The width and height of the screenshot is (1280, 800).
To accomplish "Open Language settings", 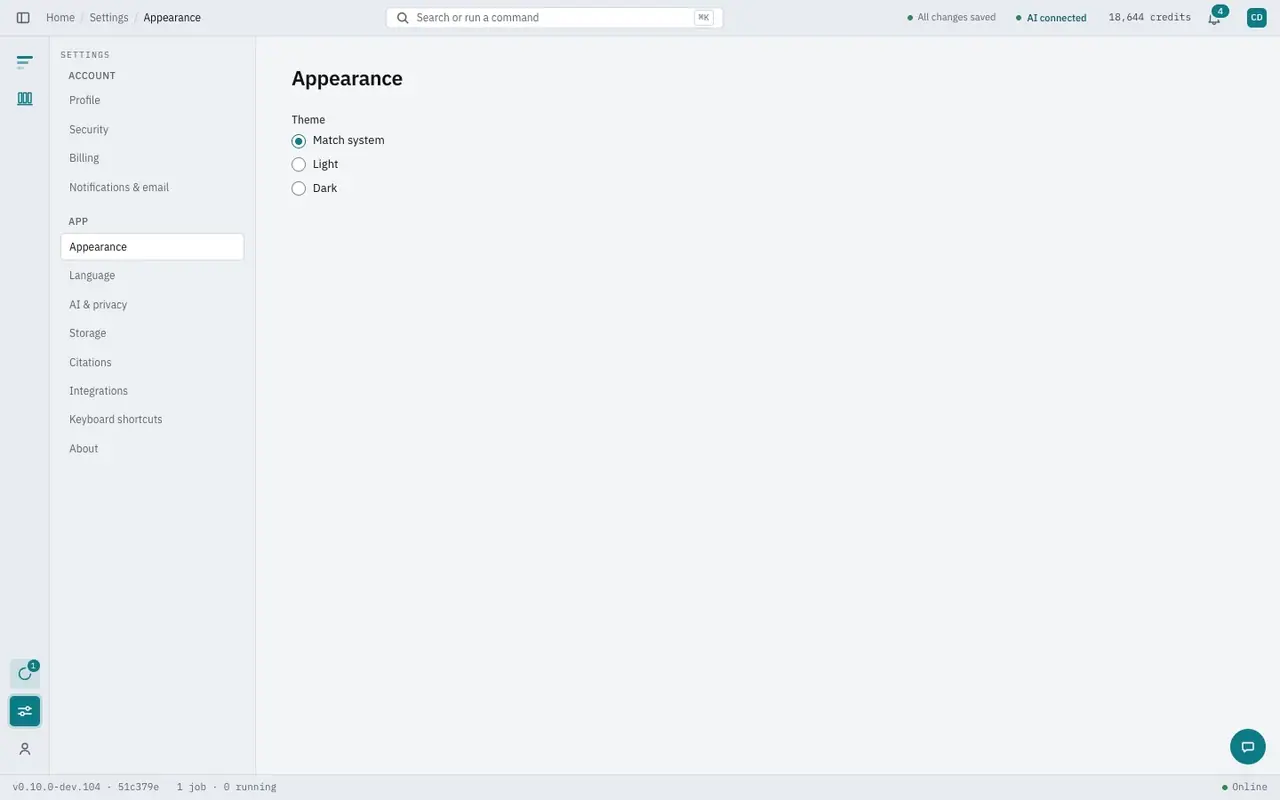I will pyautogui.click(x=152, y=275).
